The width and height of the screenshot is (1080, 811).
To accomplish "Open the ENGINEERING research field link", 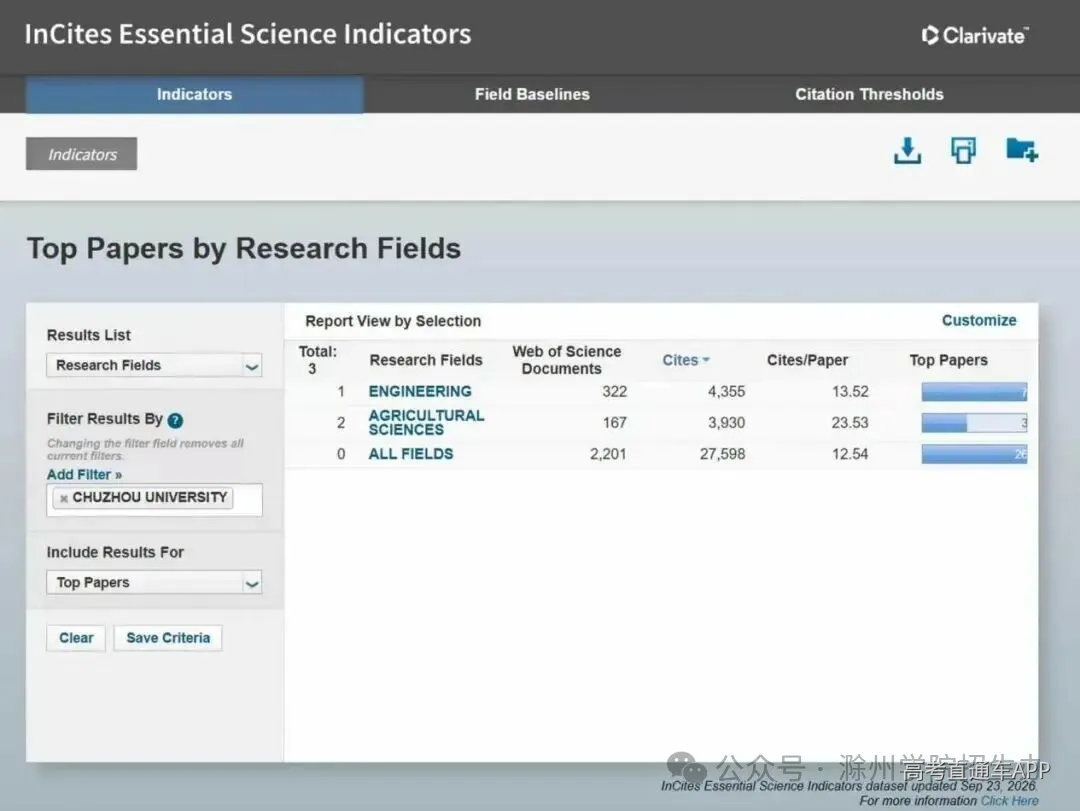I will pyautogui.click(x=420, y=391).
